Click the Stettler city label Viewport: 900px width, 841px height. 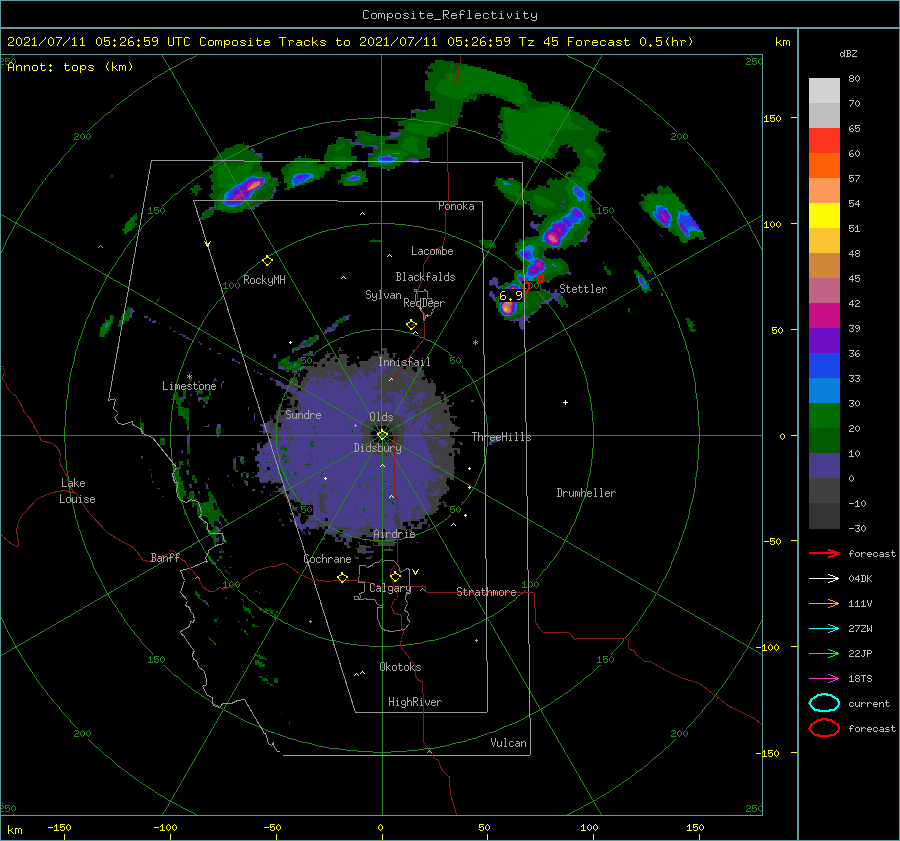pos(583,289)
